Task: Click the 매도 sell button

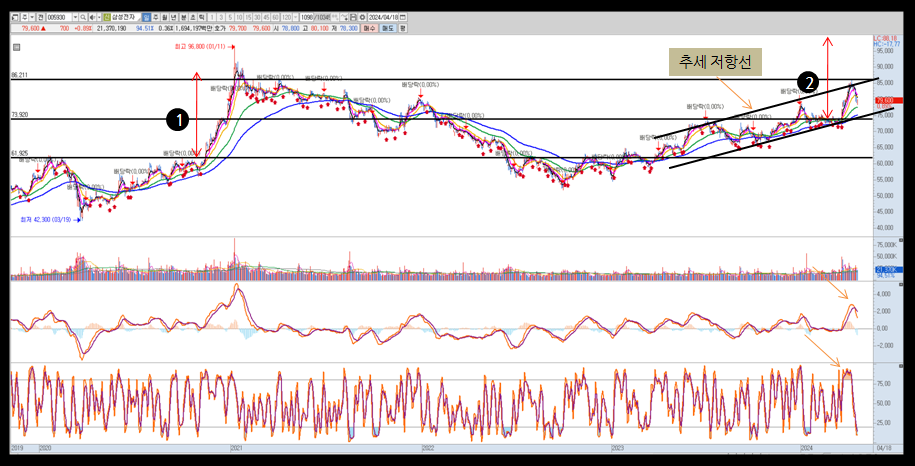Action: pyautogui.click(x=388, y=29)
